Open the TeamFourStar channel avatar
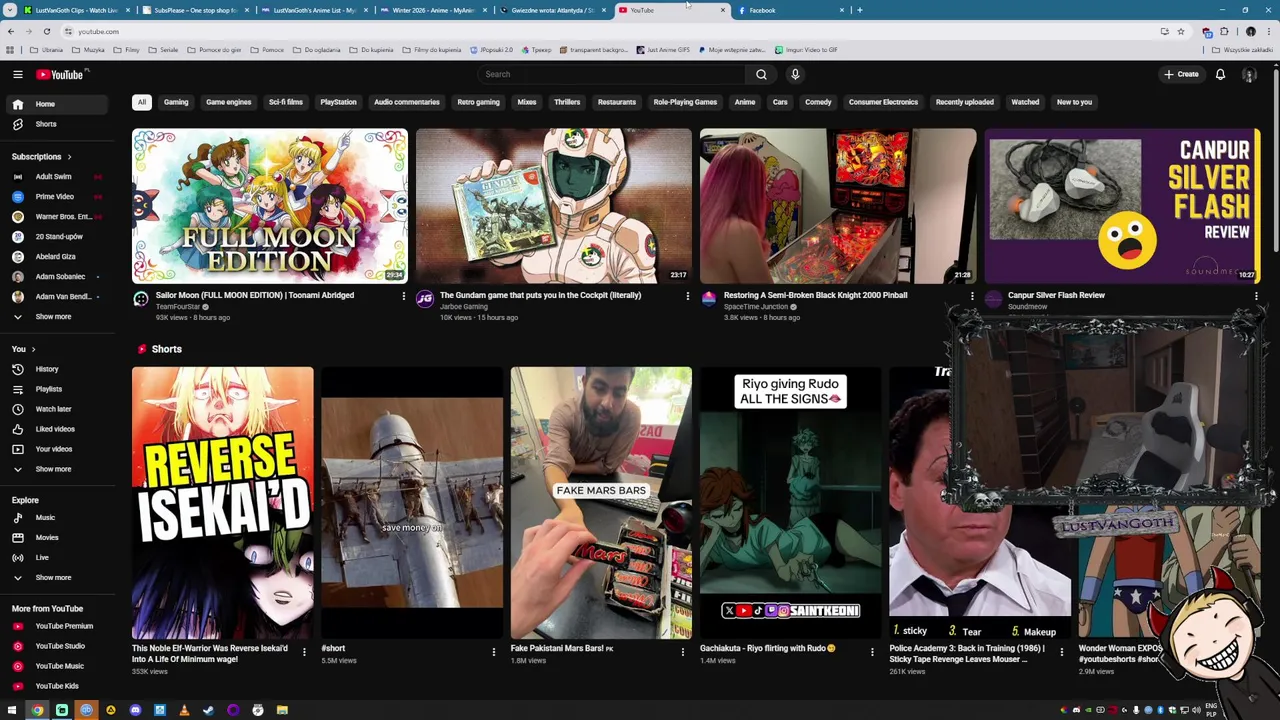Viewport: 1280px width, 720px height. coord(141,298)
